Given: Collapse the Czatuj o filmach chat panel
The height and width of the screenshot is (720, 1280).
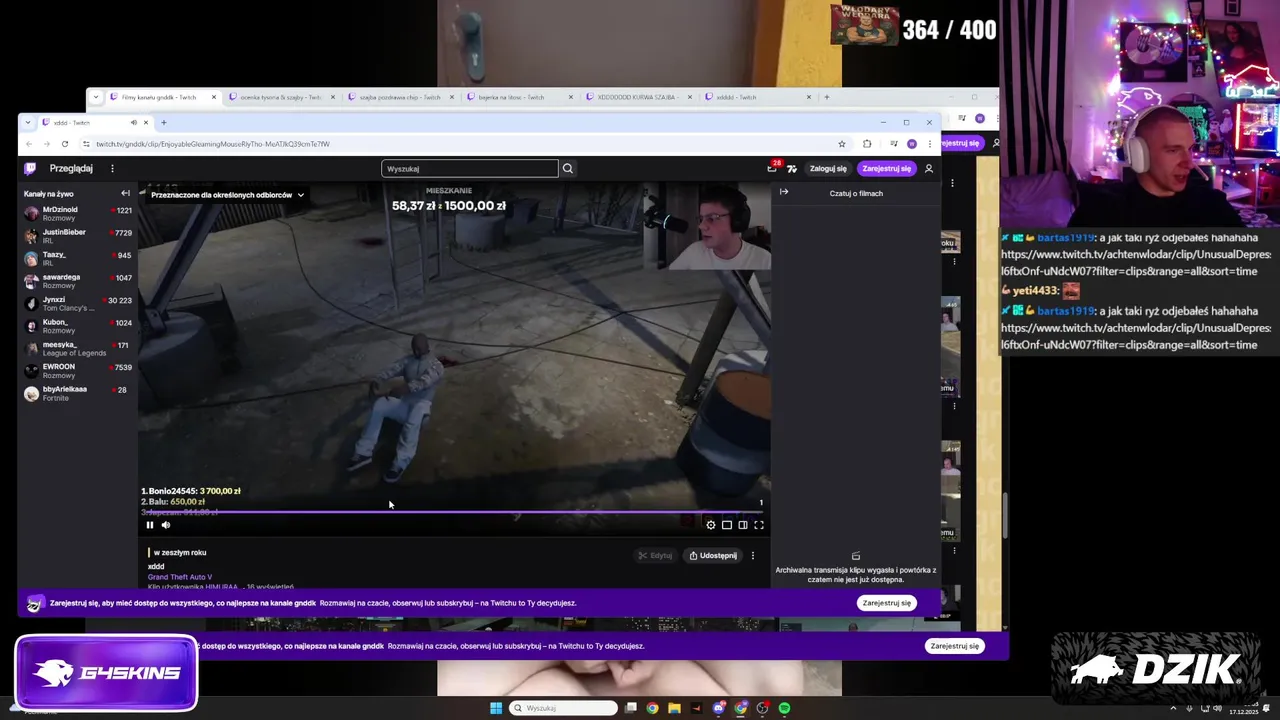Looking at the screenshot, I should pos(784,192).
